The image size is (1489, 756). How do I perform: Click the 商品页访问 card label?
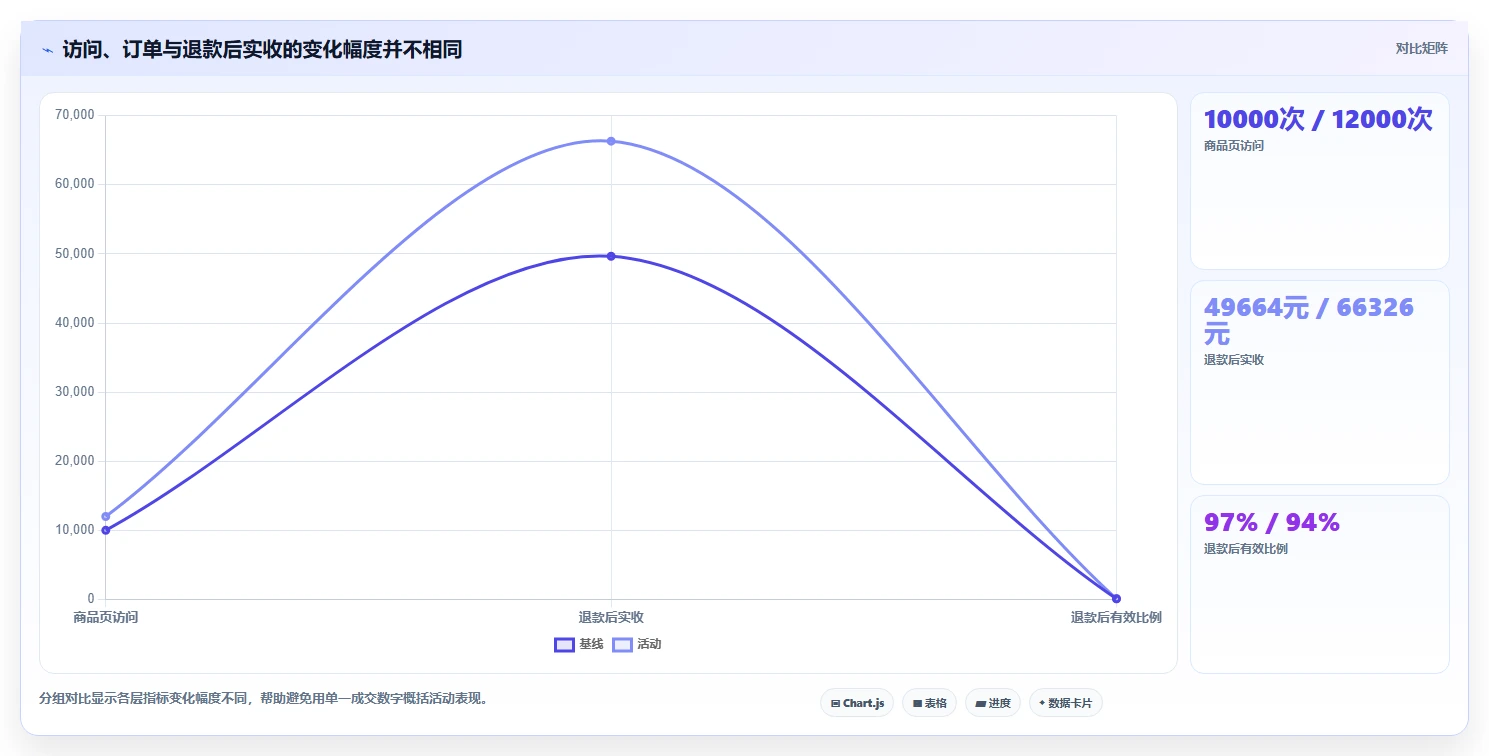[x=1234, y=146]
